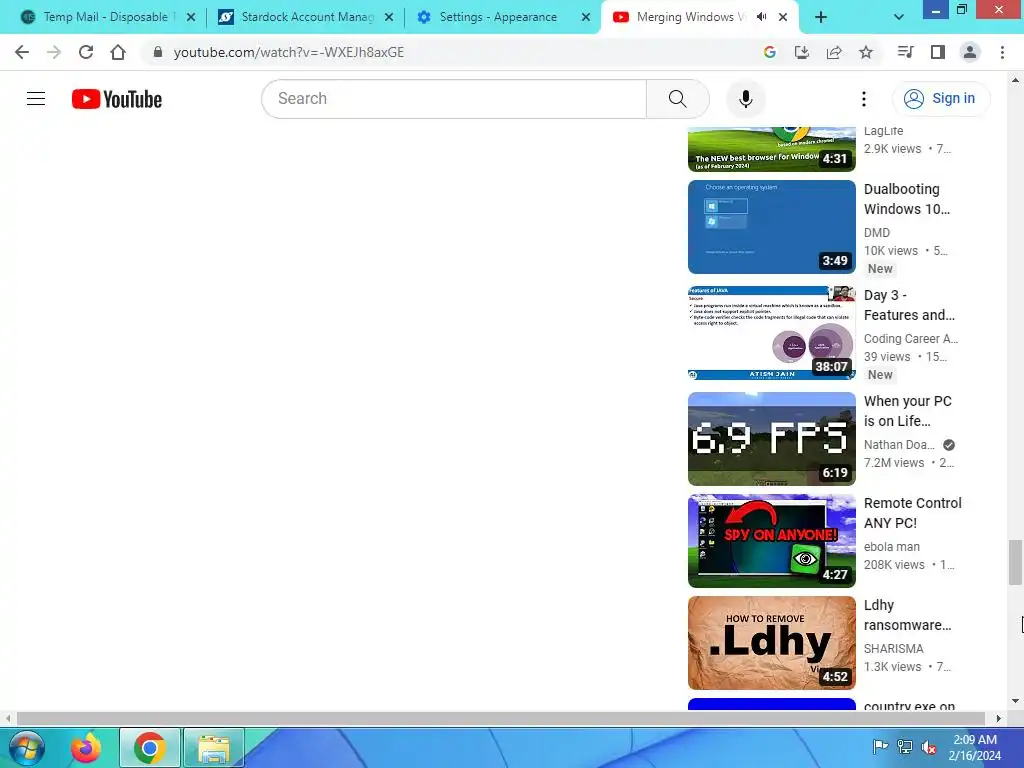This screenshot has width=1024, height=768.
Task: Open the .Ldhy ransomware video thumbnail
Action: (771, 643)
